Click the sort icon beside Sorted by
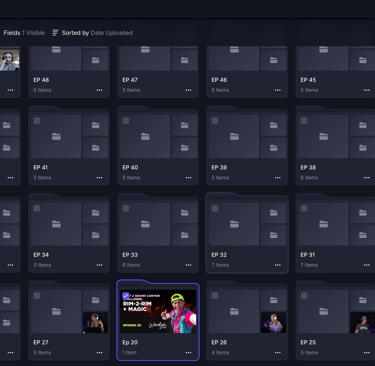The image size is (375, 366). [x=55, y=33]
